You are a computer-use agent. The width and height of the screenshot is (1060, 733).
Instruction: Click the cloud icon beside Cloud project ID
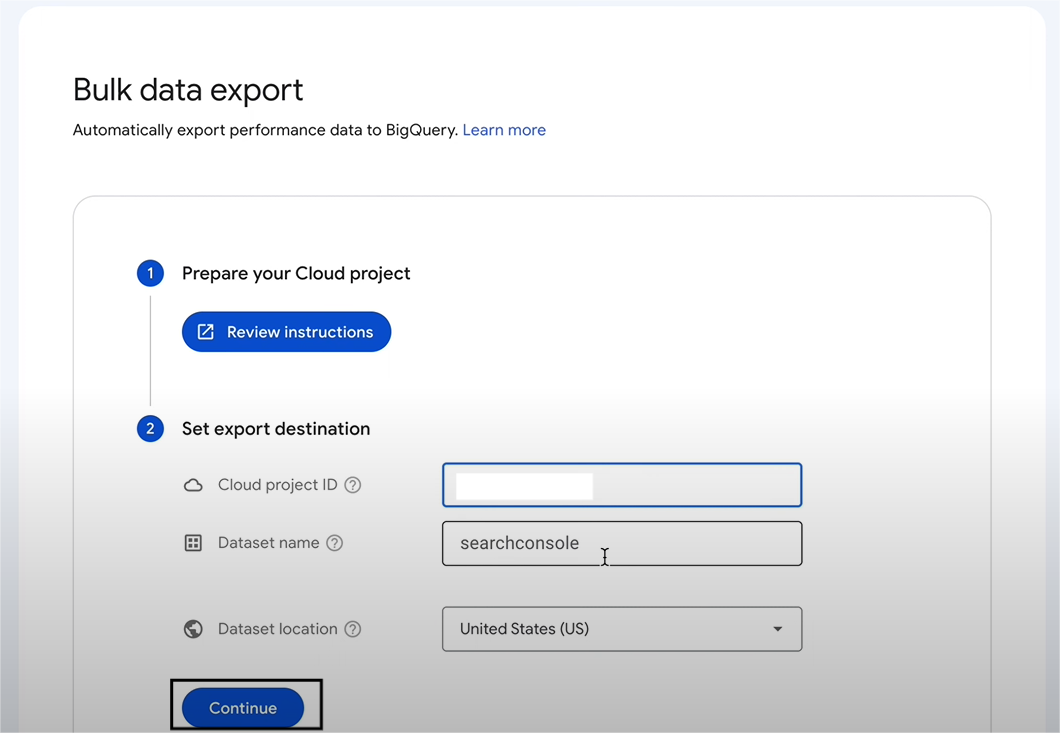click(x=193, y=485)
